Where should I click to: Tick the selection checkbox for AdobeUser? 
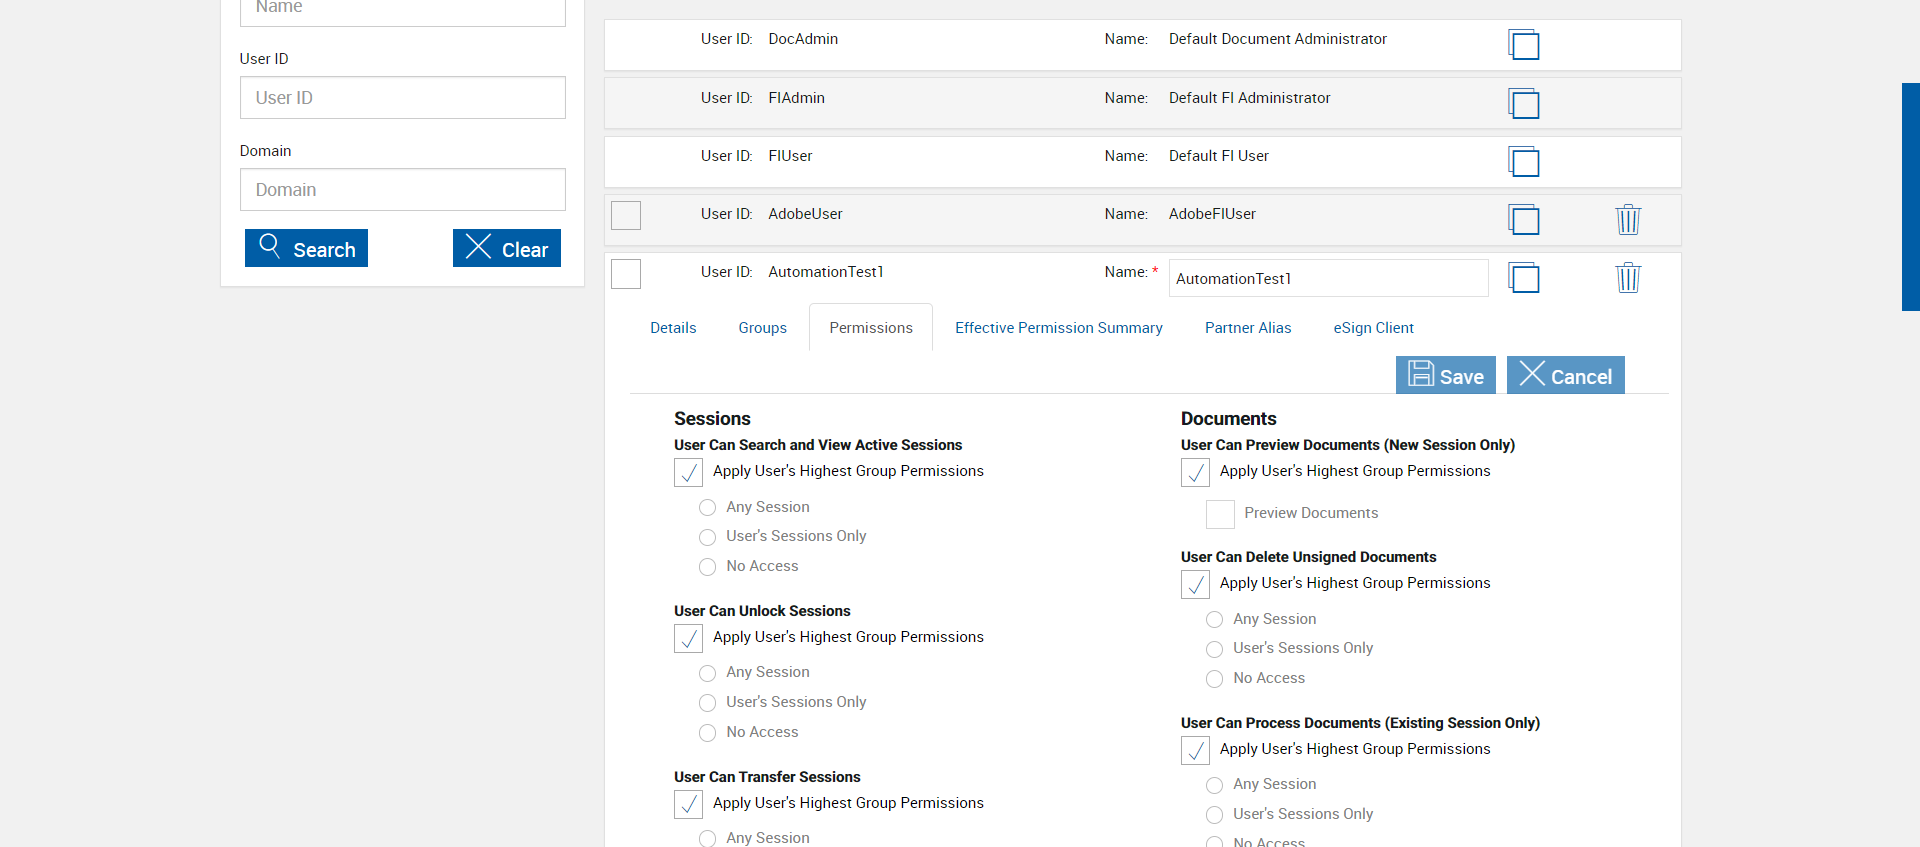click(x=626, y=215)
